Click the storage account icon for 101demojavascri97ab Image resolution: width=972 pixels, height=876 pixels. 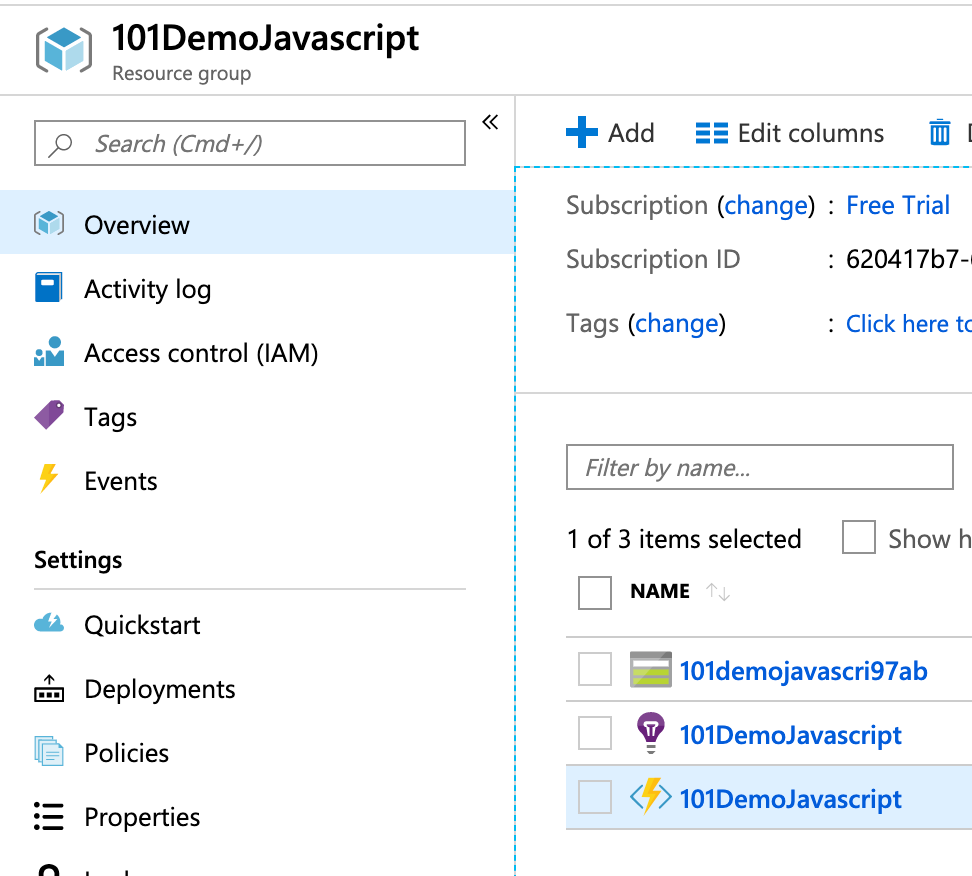point(650,669)
